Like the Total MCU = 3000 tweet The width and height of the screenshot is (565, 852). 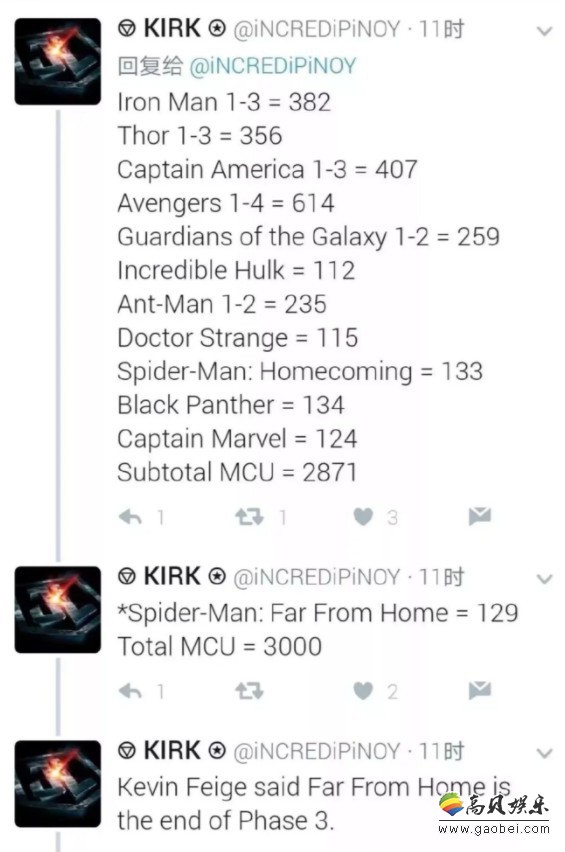363,691
